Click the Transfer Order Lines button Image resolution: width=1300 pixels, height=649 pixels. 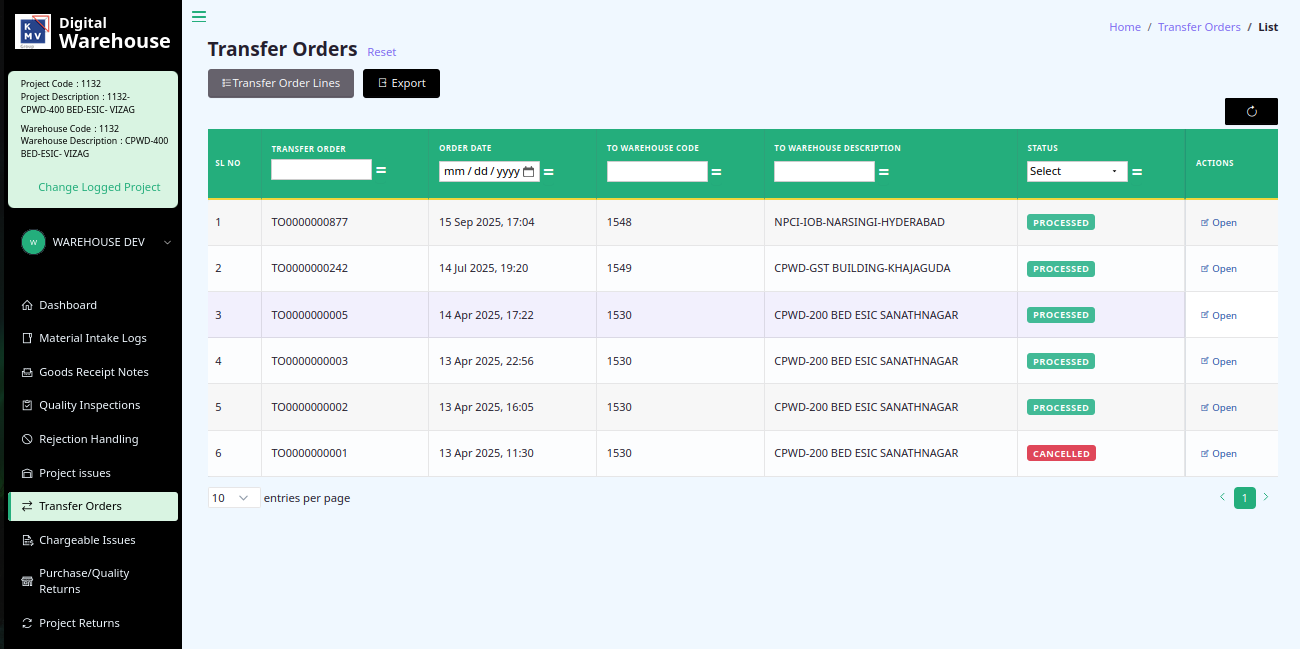point(281,83)
